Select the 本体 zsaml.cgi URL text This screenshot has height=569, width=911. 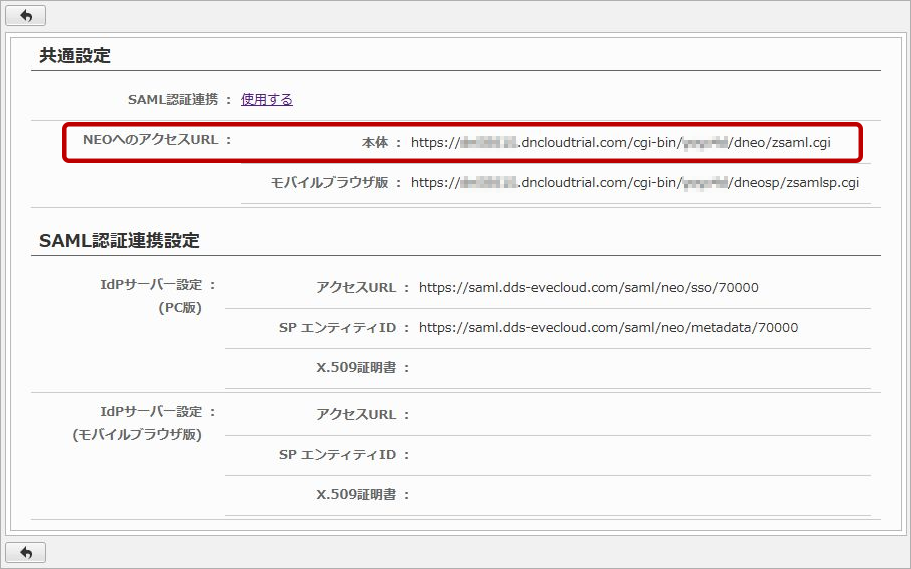point(620,143)
